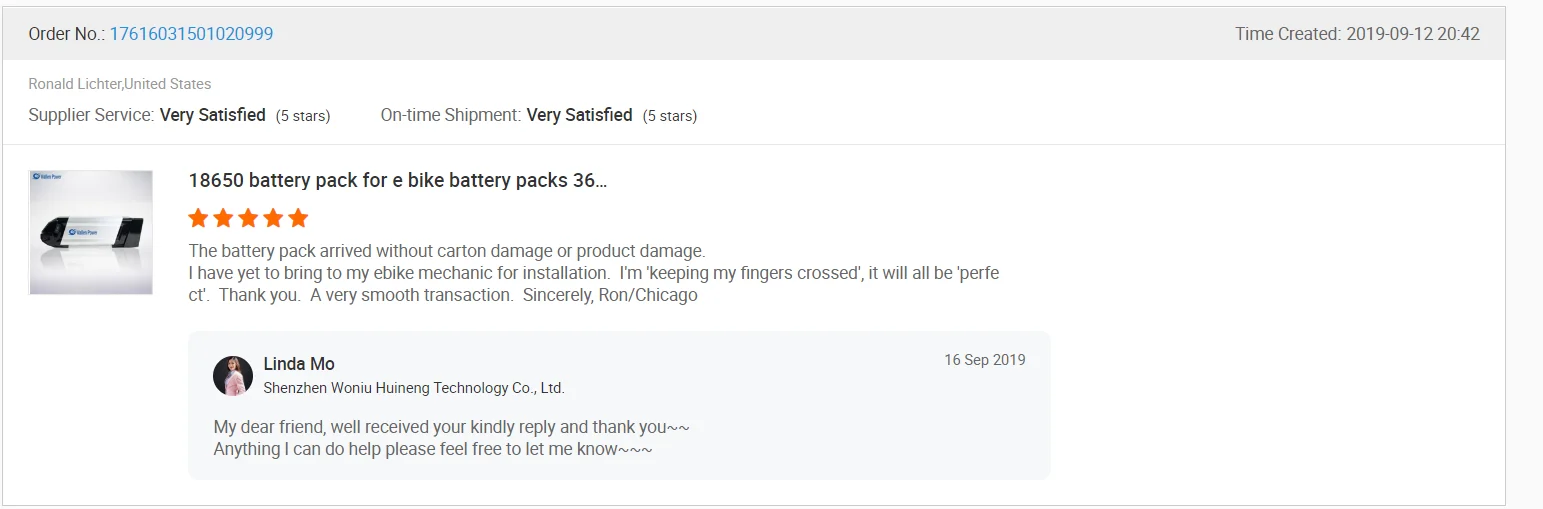Click the second orange rating star
This screenshot has height=509, width=1543.
pos(223,218)
